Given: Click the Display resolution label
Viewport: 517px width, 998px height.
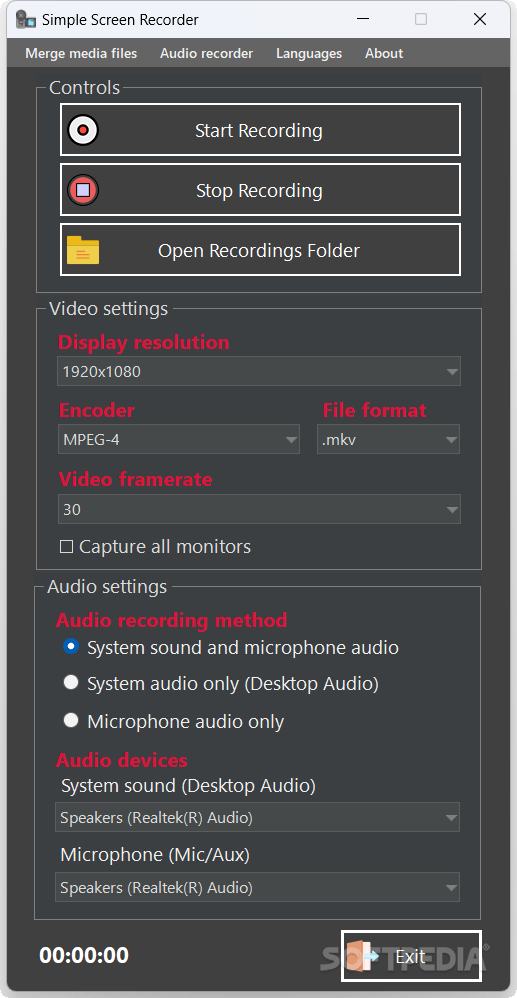Looking at the screenshot, I should (144, 342).
